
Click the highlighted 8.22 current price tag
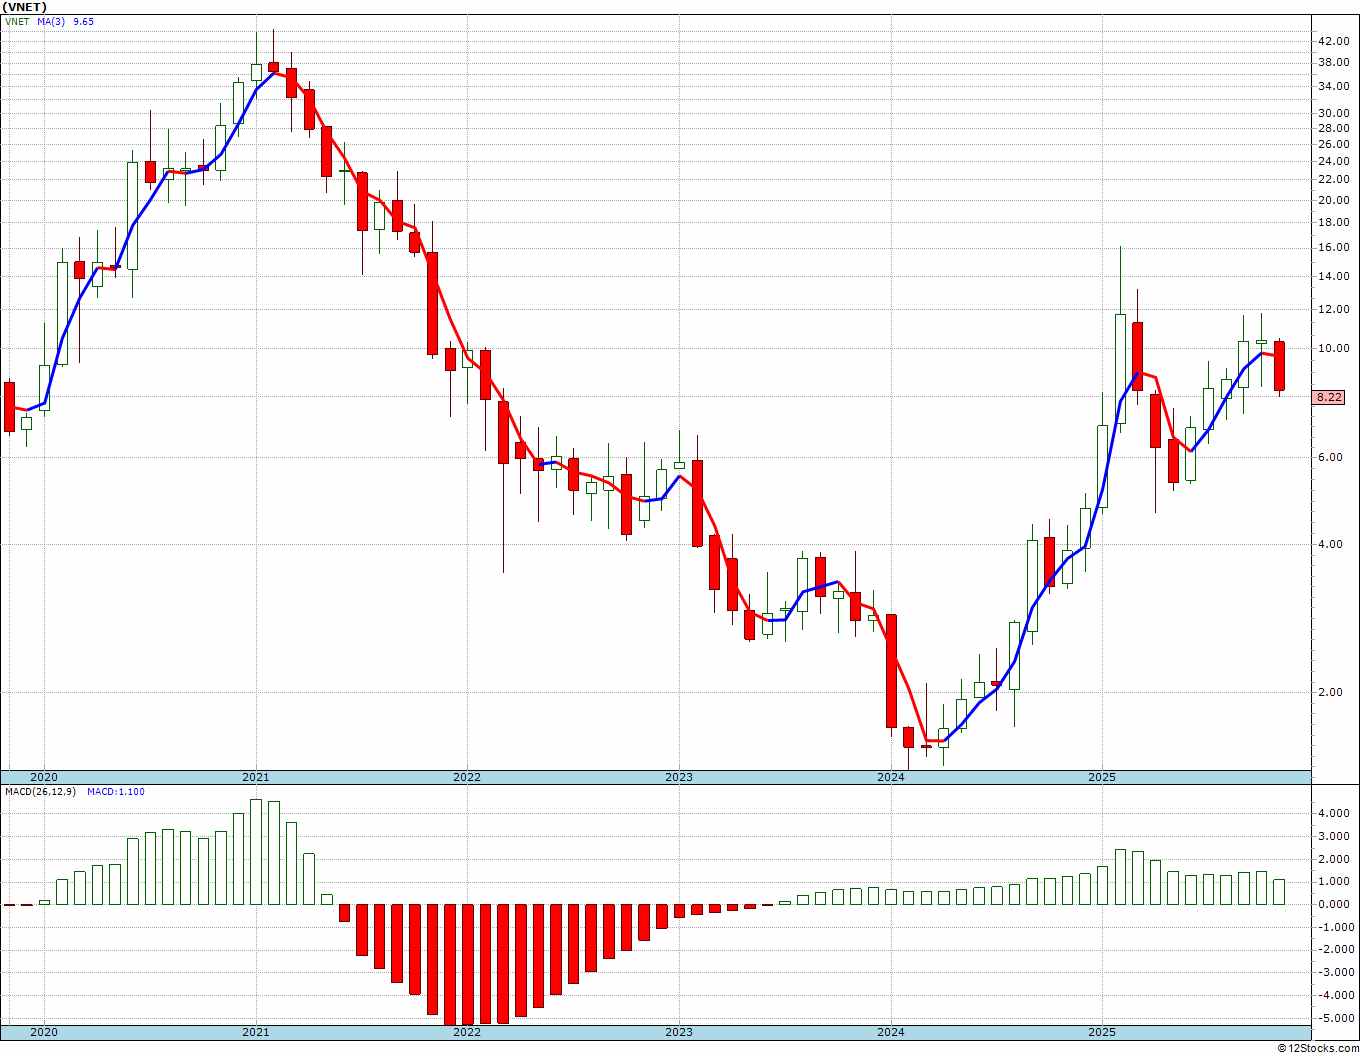[x=1329, y=397]
